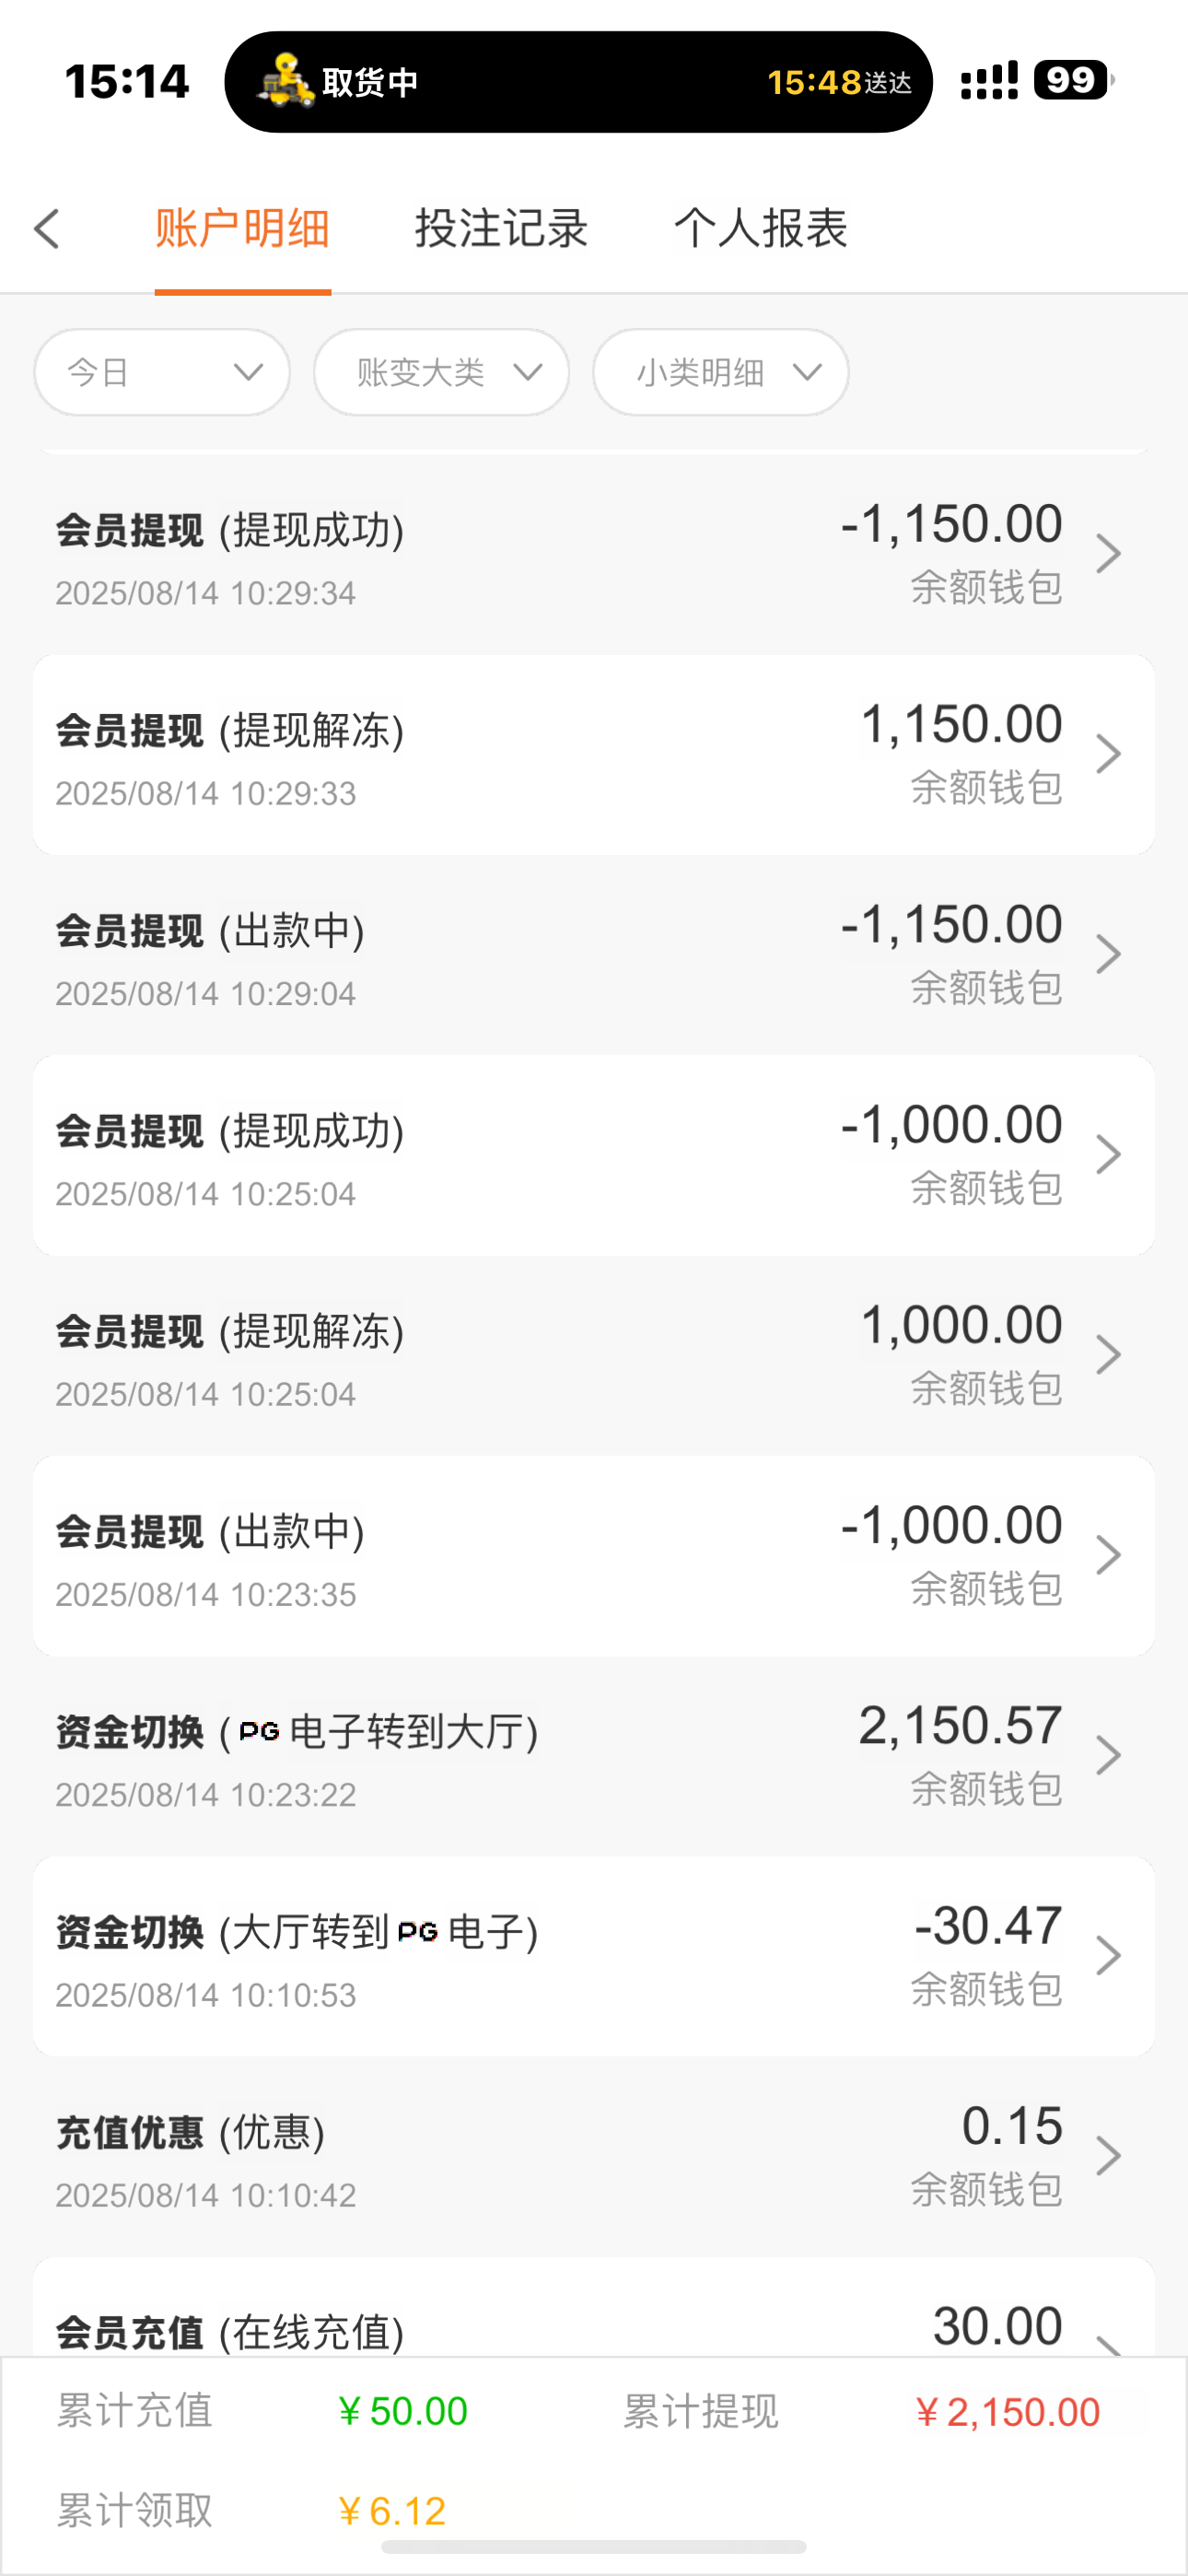Open the 1,000.00 提现解冻 record
1188x2576 pixels.
pyautogui.click(x=594, y=1355)
